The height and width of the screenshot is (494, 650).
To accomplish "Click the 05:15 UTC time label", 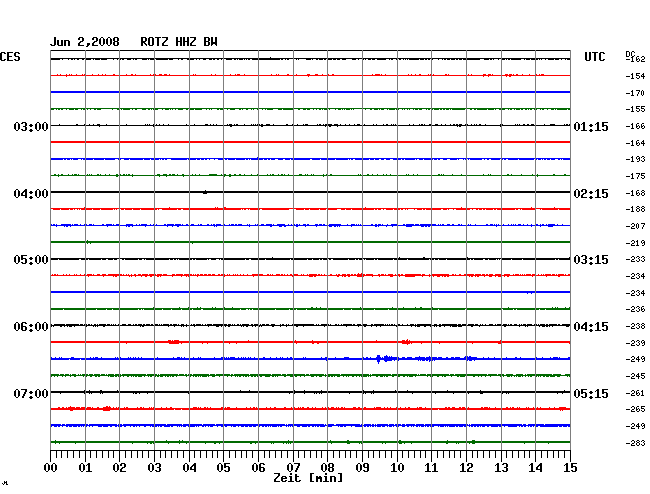I will [591, 393].
